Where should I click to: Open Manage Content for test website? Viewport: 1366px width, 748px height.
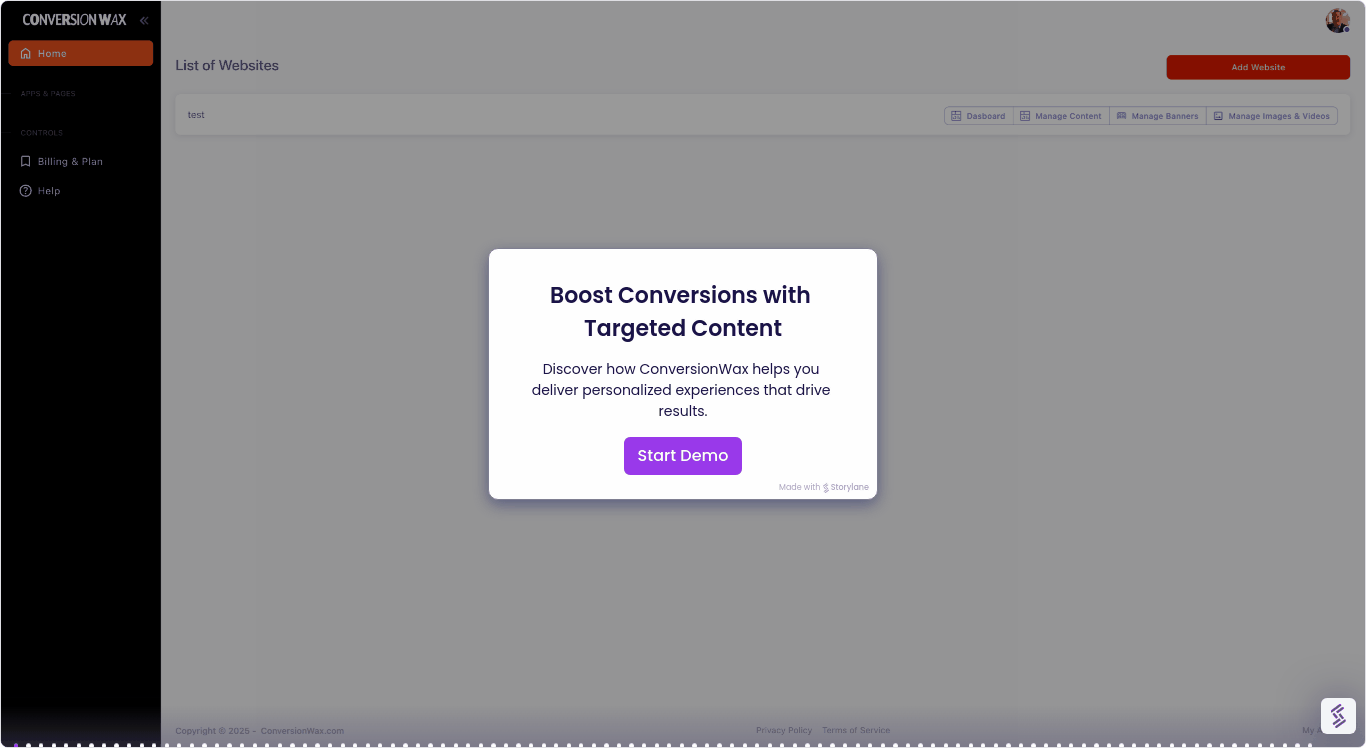1061,116
